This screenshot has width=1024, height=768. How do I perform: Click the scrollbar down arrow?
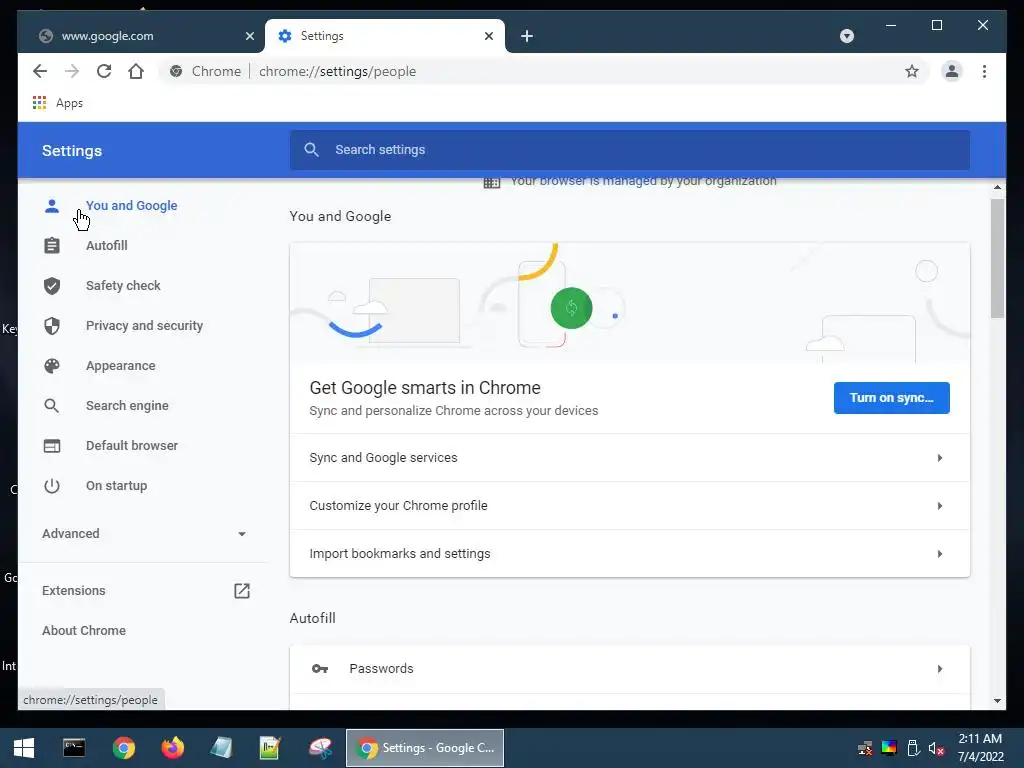[997, 701]
